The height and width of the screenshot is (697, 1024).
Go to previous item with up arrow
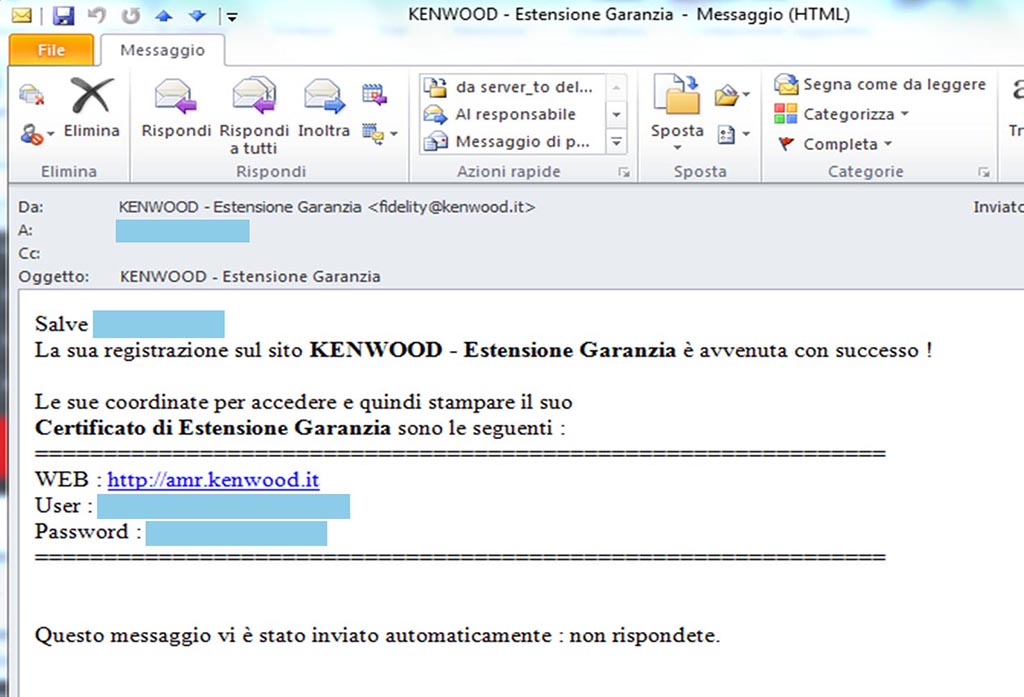[165, 15]
